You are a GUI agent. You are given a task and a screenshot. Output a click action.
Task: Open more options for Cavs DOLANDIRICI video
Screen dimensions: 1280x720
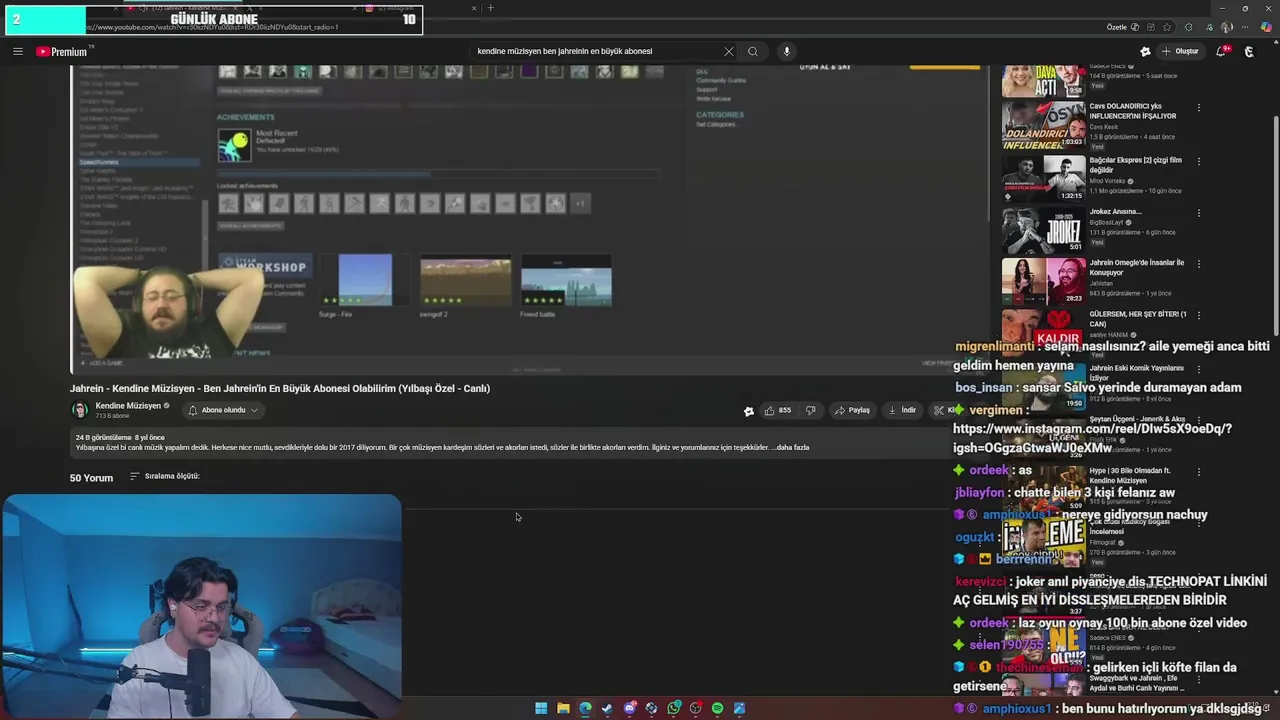1198,107
